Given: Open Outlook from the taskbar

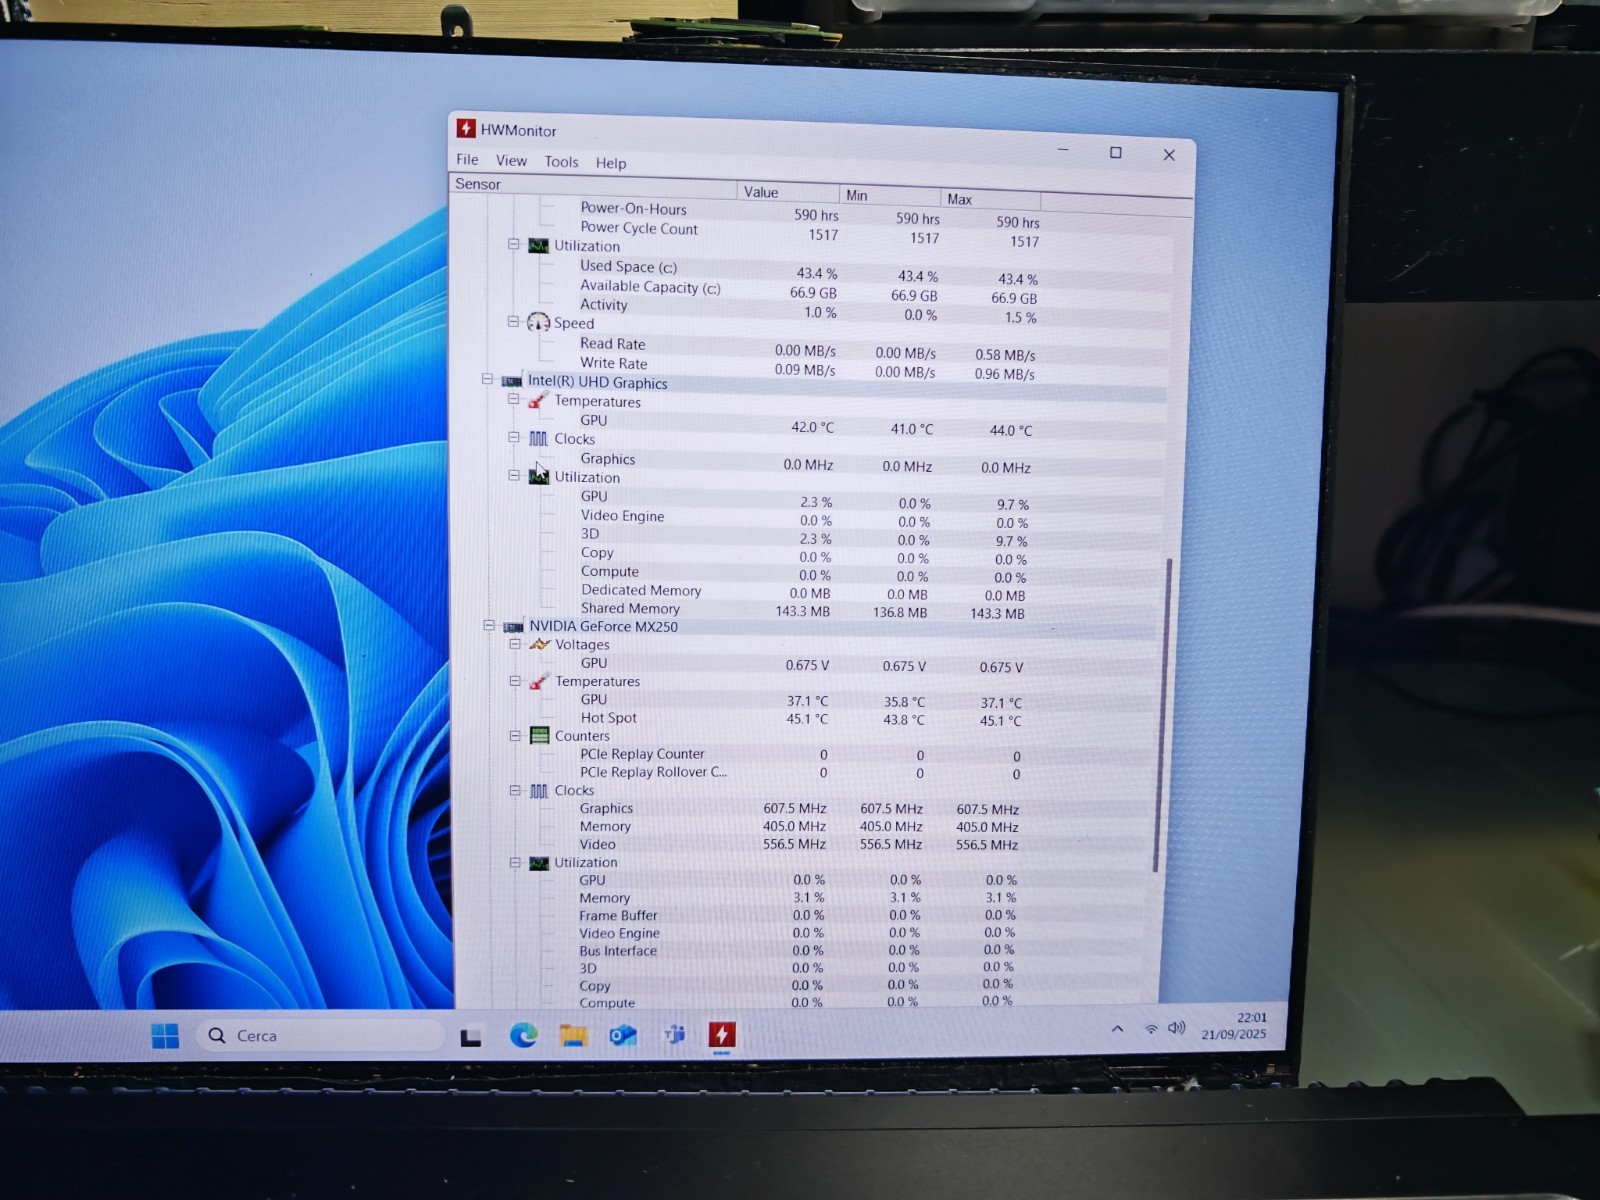Looking at the screenshot, I should pos(623,1035).
